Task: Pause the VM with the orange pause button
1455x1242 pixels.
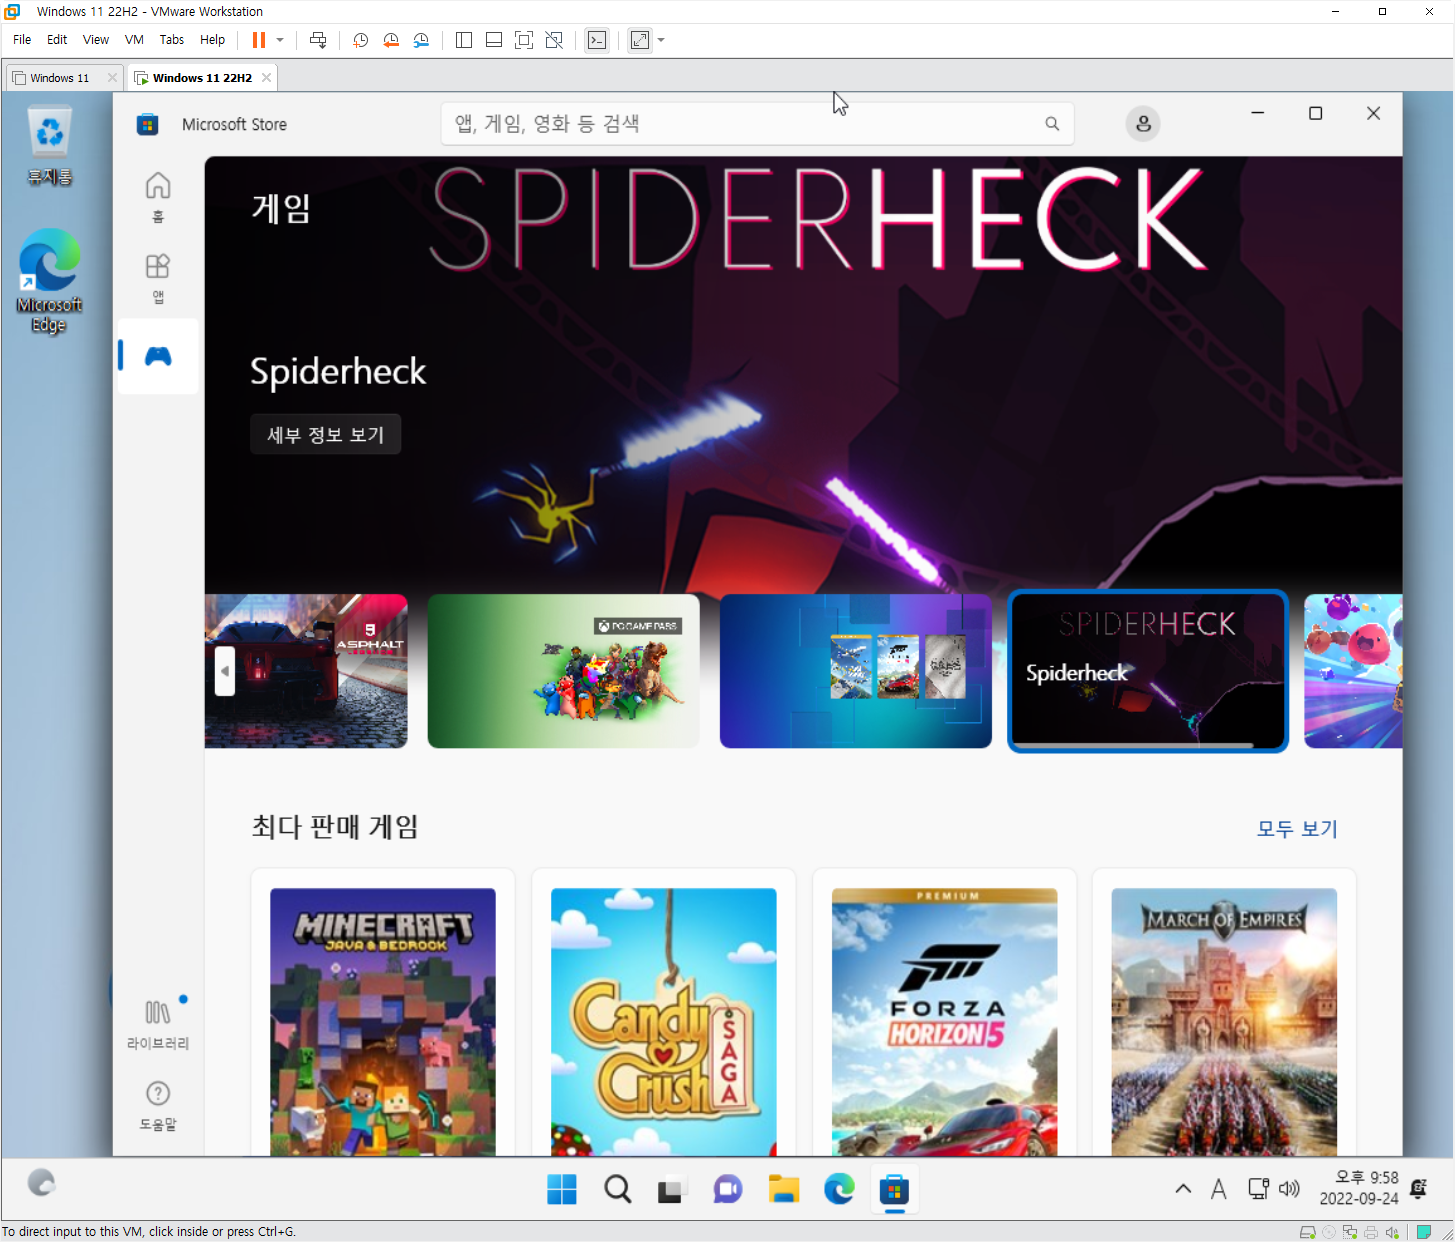Action: point(259,40)
